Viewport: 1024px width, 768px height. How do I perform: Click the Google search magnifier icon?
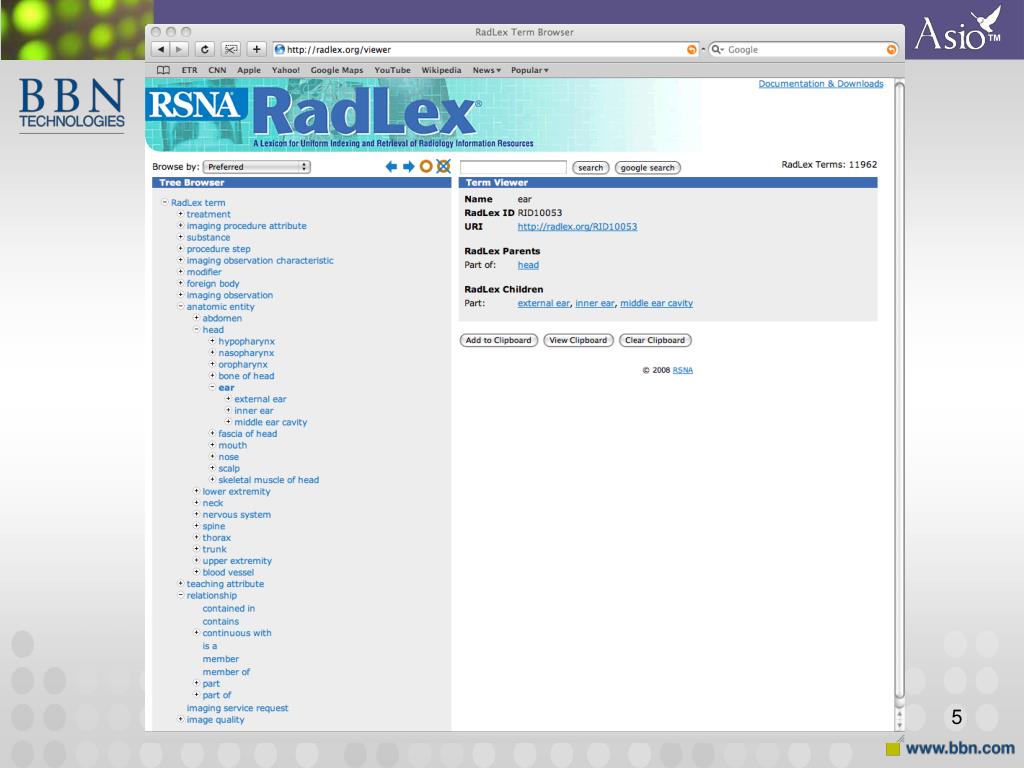[717, 50]
